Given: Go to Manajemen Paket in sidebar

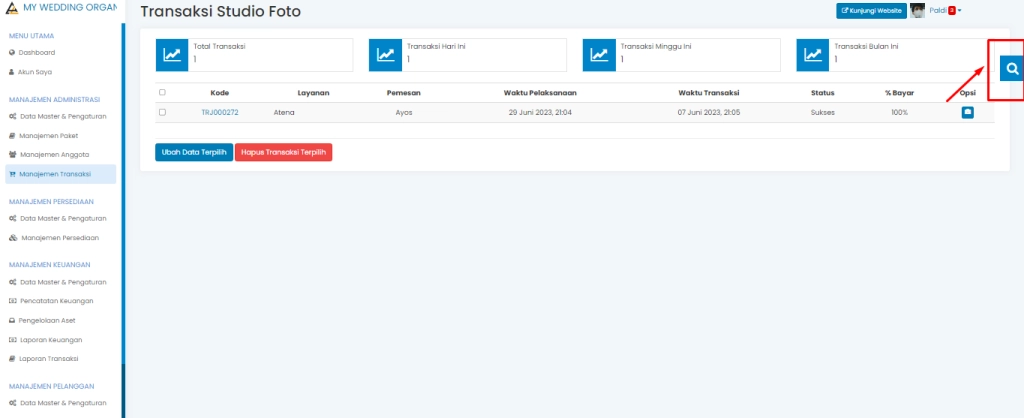Looking at the screenshot, I should click(x=49, y=135).
